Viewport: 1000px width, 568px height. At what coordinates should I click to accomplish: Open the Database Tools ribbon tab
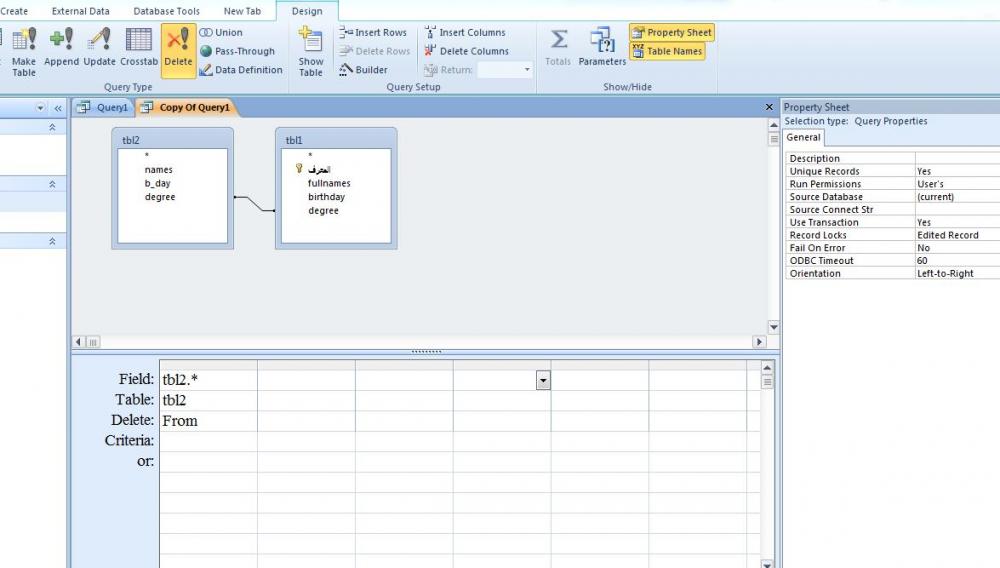[x=166, y=11]
